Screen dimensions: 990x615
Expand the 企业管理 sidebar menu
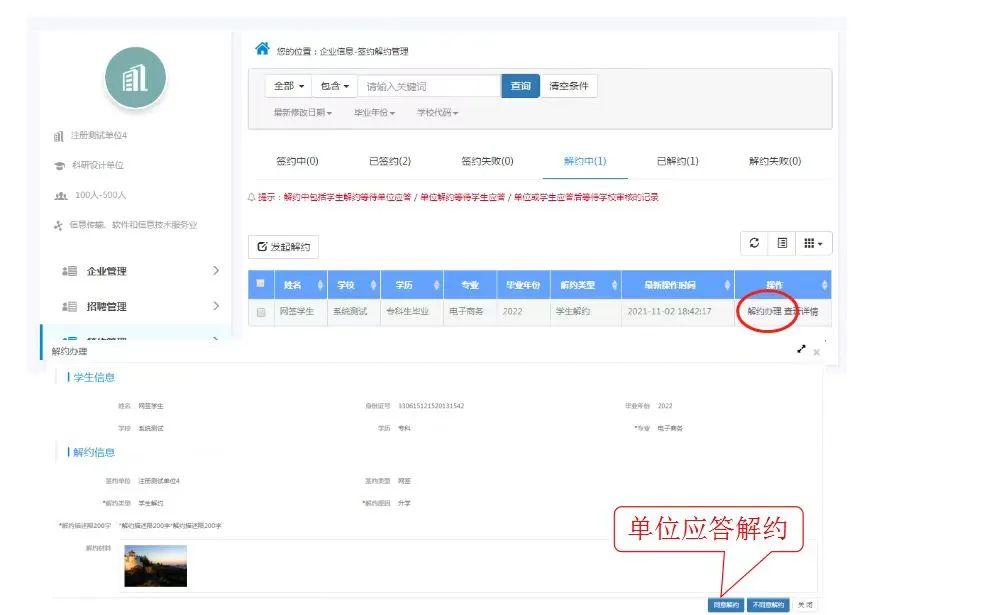click(140, 271)
